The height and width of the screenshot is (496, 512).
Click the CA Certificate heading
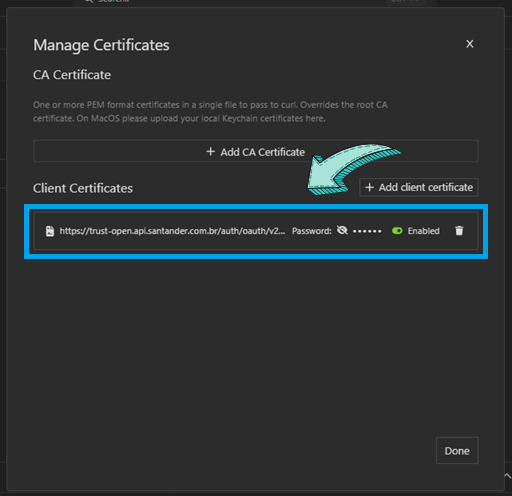[72, 75]
